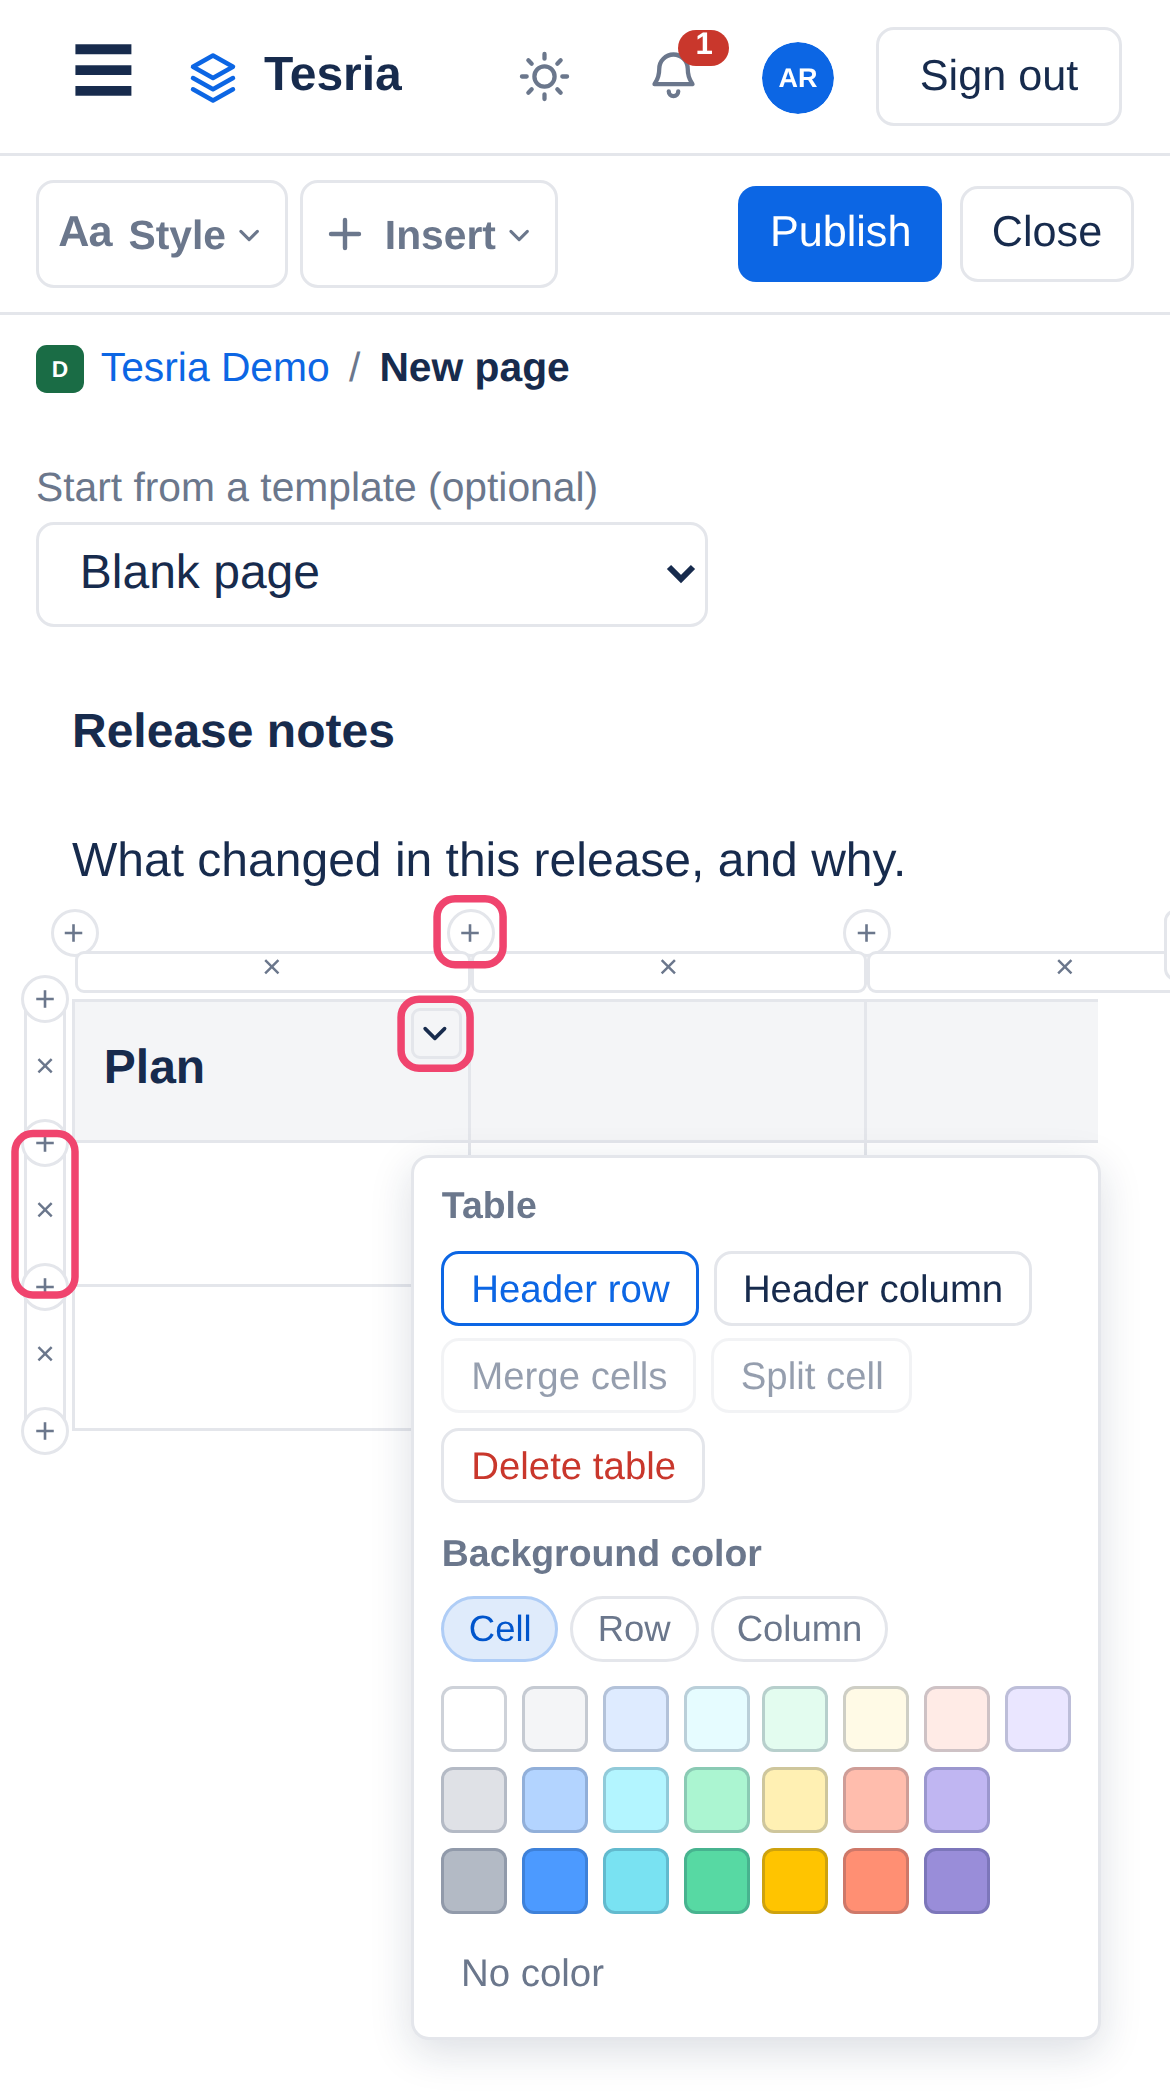Click Delete table option
1170x2100 pixels.
(573, 1466)
